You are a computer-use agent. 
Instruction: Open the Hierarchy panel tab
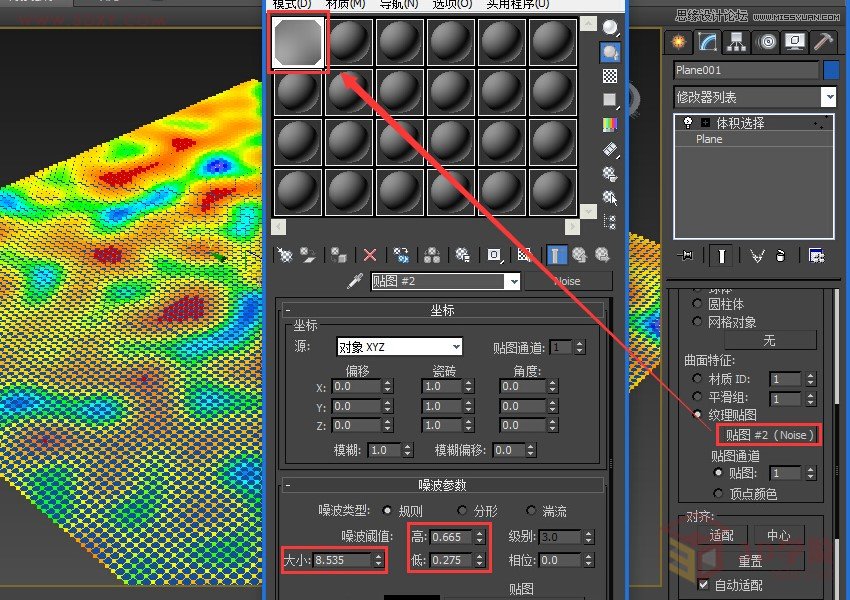click(737, 41)
